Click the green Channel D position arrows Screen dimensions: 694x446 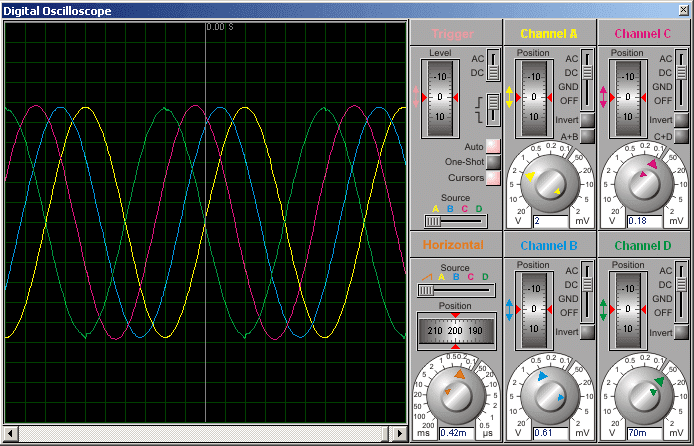pos(603,310)
